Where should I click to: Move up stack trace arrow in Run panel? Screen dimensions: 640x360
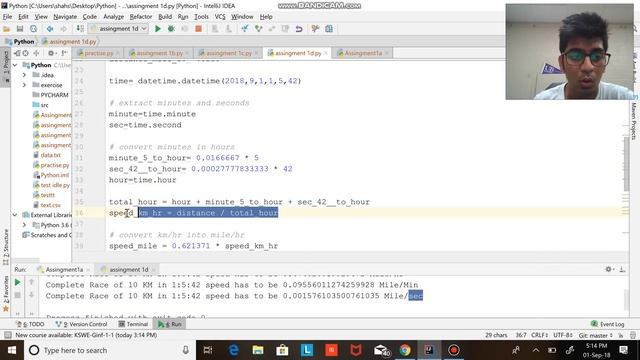coord(31,282)
